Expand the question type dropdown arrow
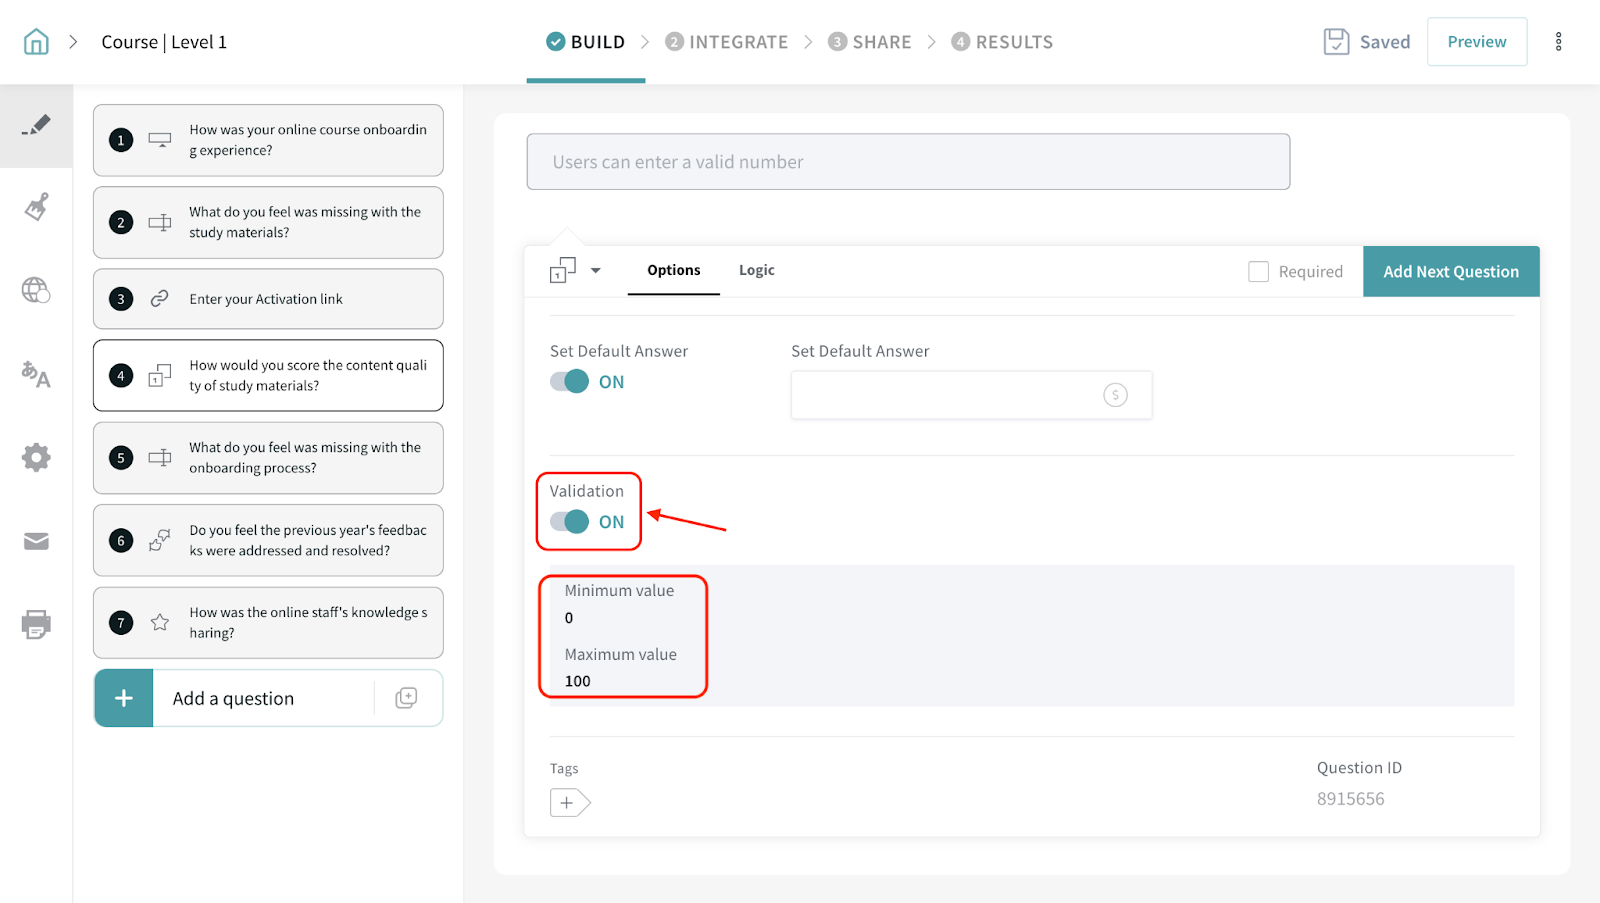The image size is (1600, 903). pos(596,271)
